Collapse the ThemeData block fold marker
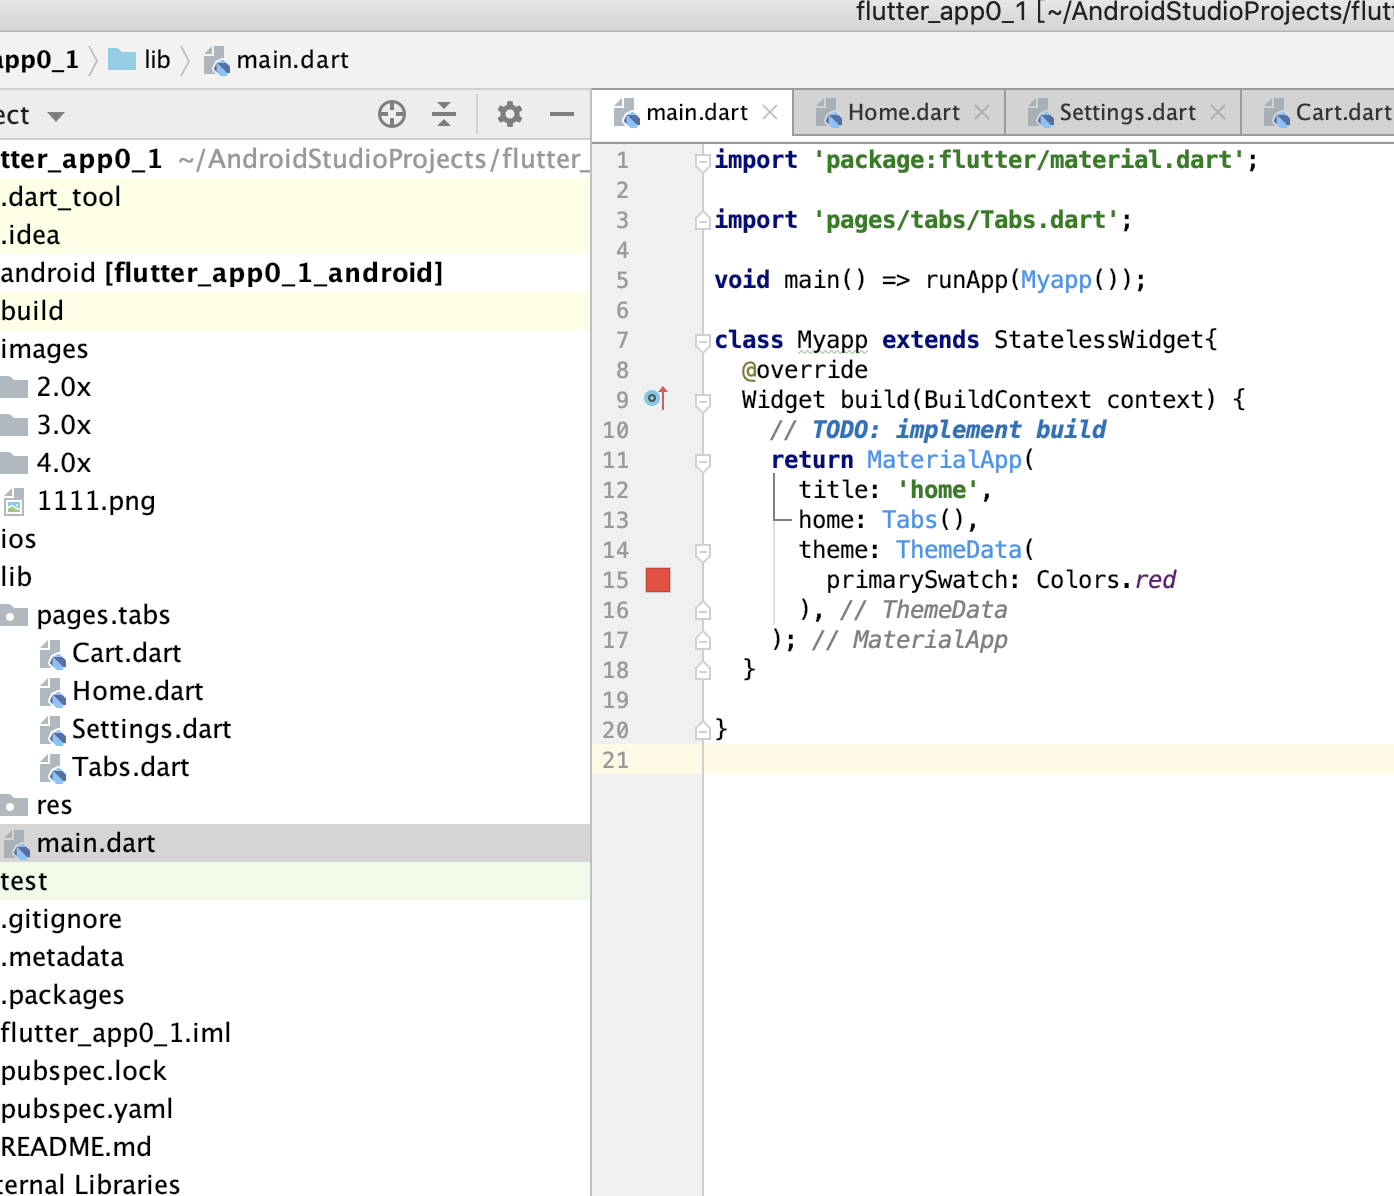Image resolution: width=1394 pixels, height=1196 pixels. point(703,551)
